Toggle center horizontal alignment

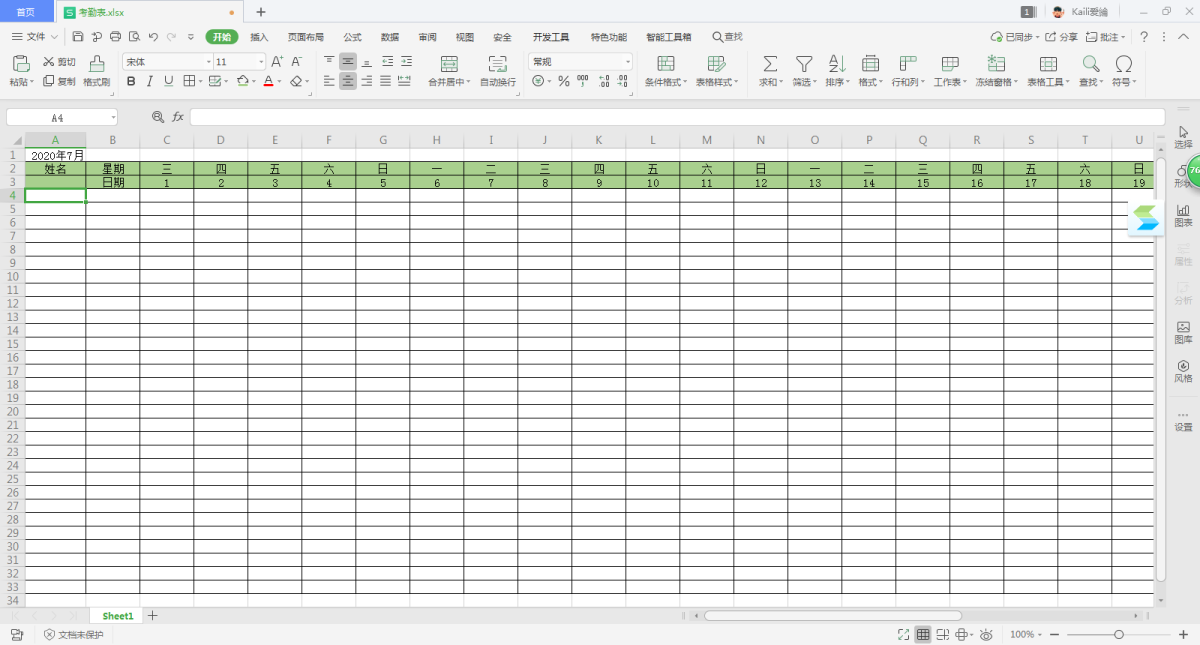(x=348, y=81)
